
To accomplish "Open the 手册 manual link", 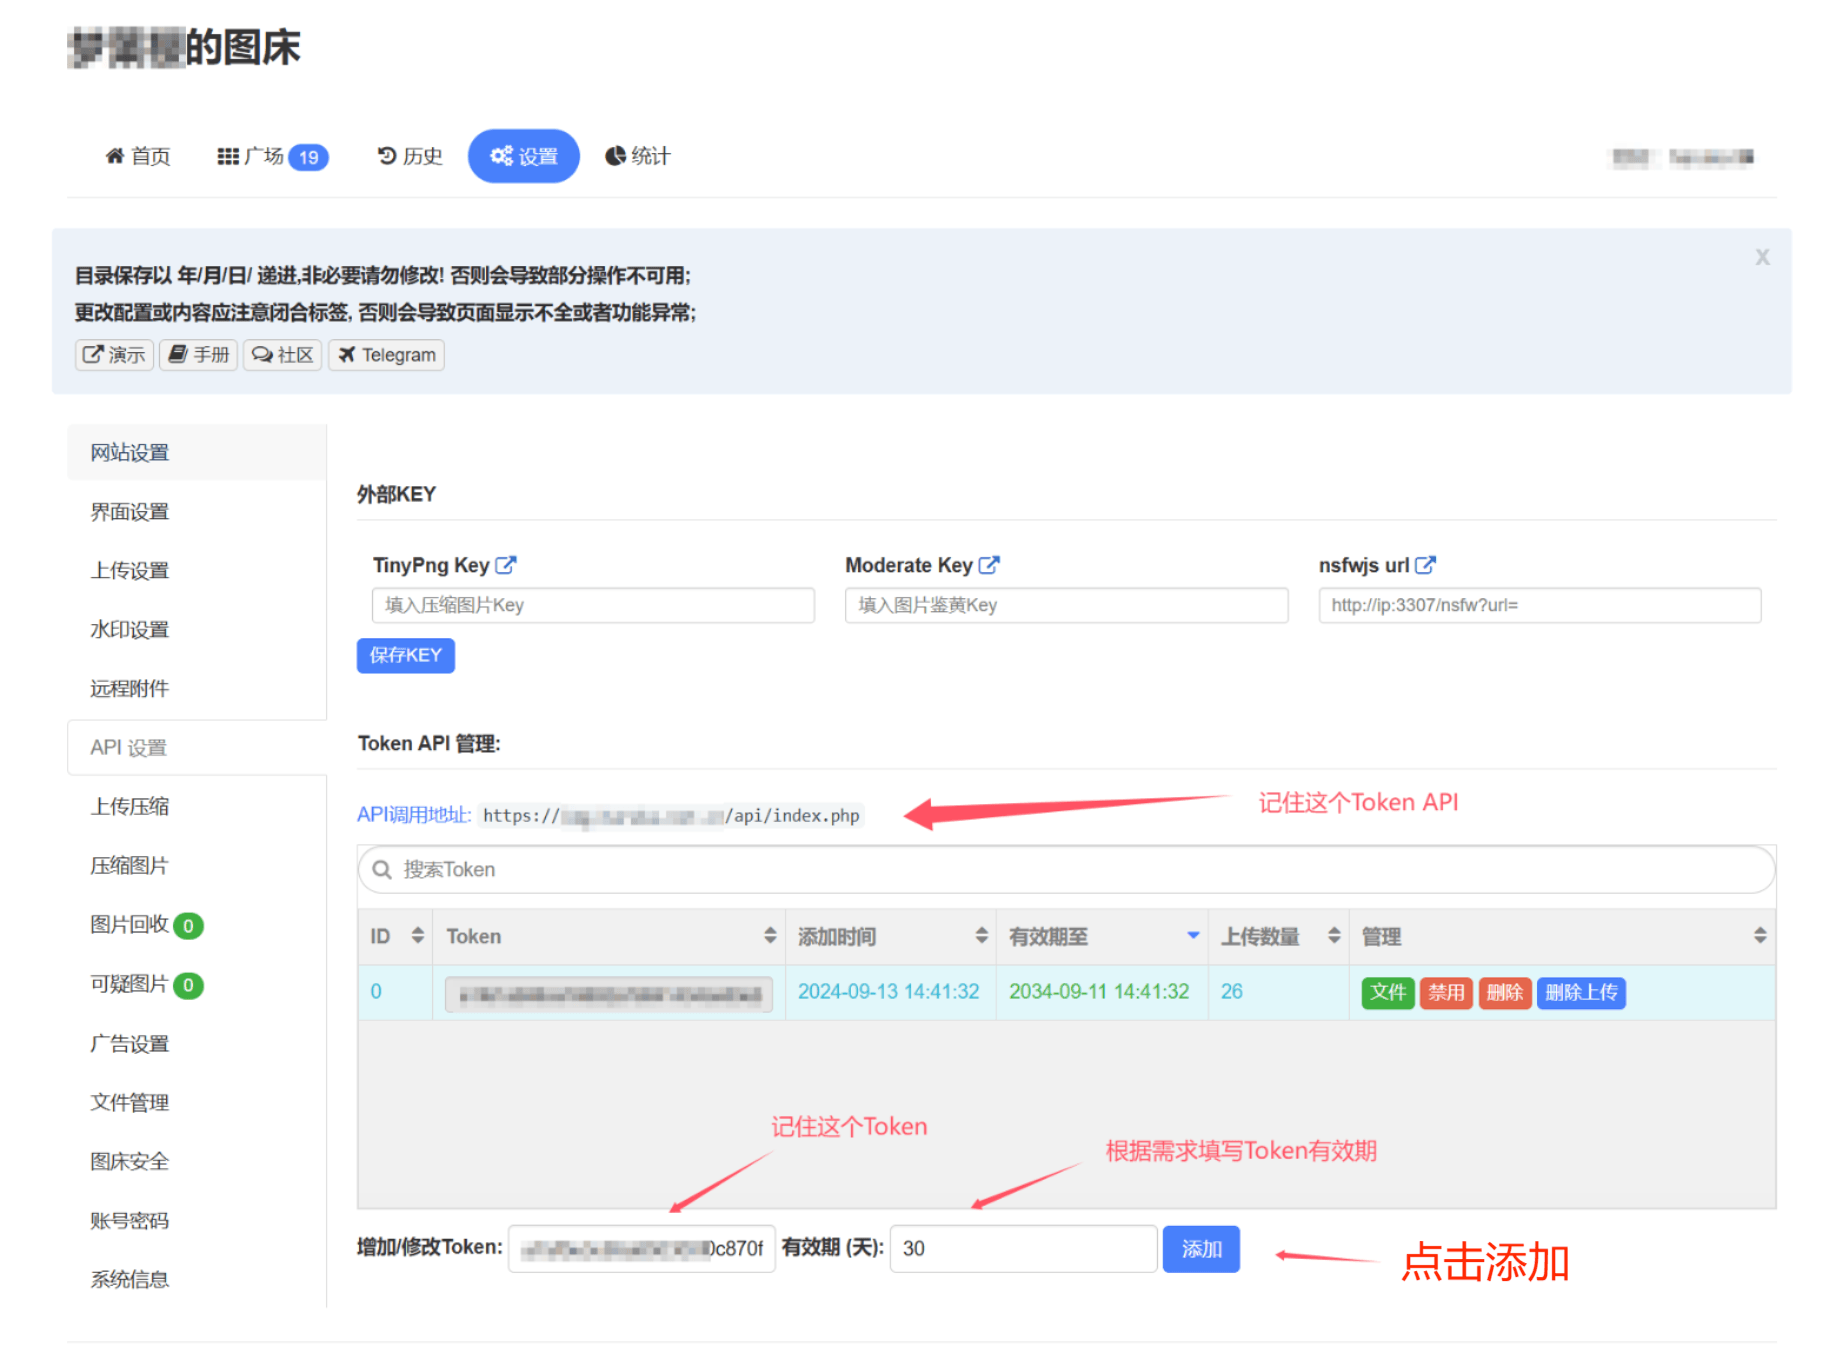I will pos(198,355).
